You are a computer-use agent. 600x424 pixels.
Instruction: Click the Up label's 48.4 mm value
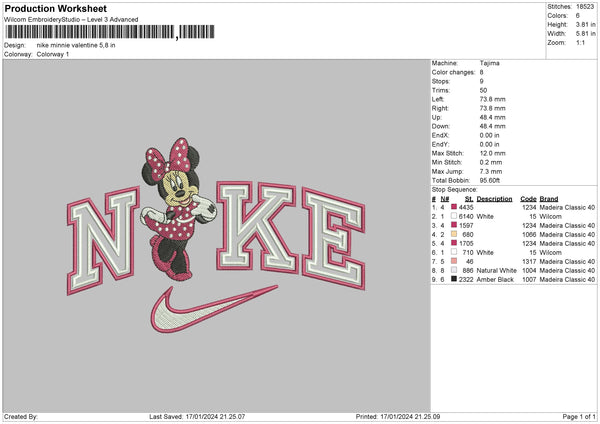(492, 117)
